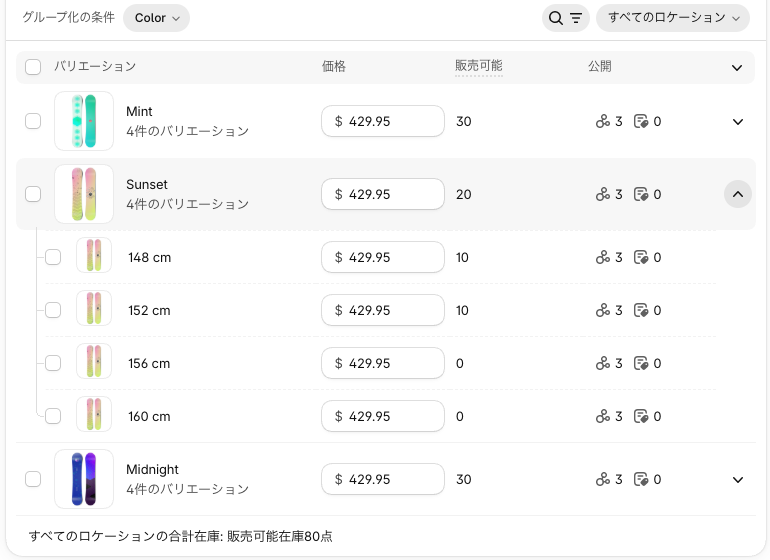This screenshot has height=560, width=770.
Task: Click the 160 cm price field
Action: click(x=383, y=417)
